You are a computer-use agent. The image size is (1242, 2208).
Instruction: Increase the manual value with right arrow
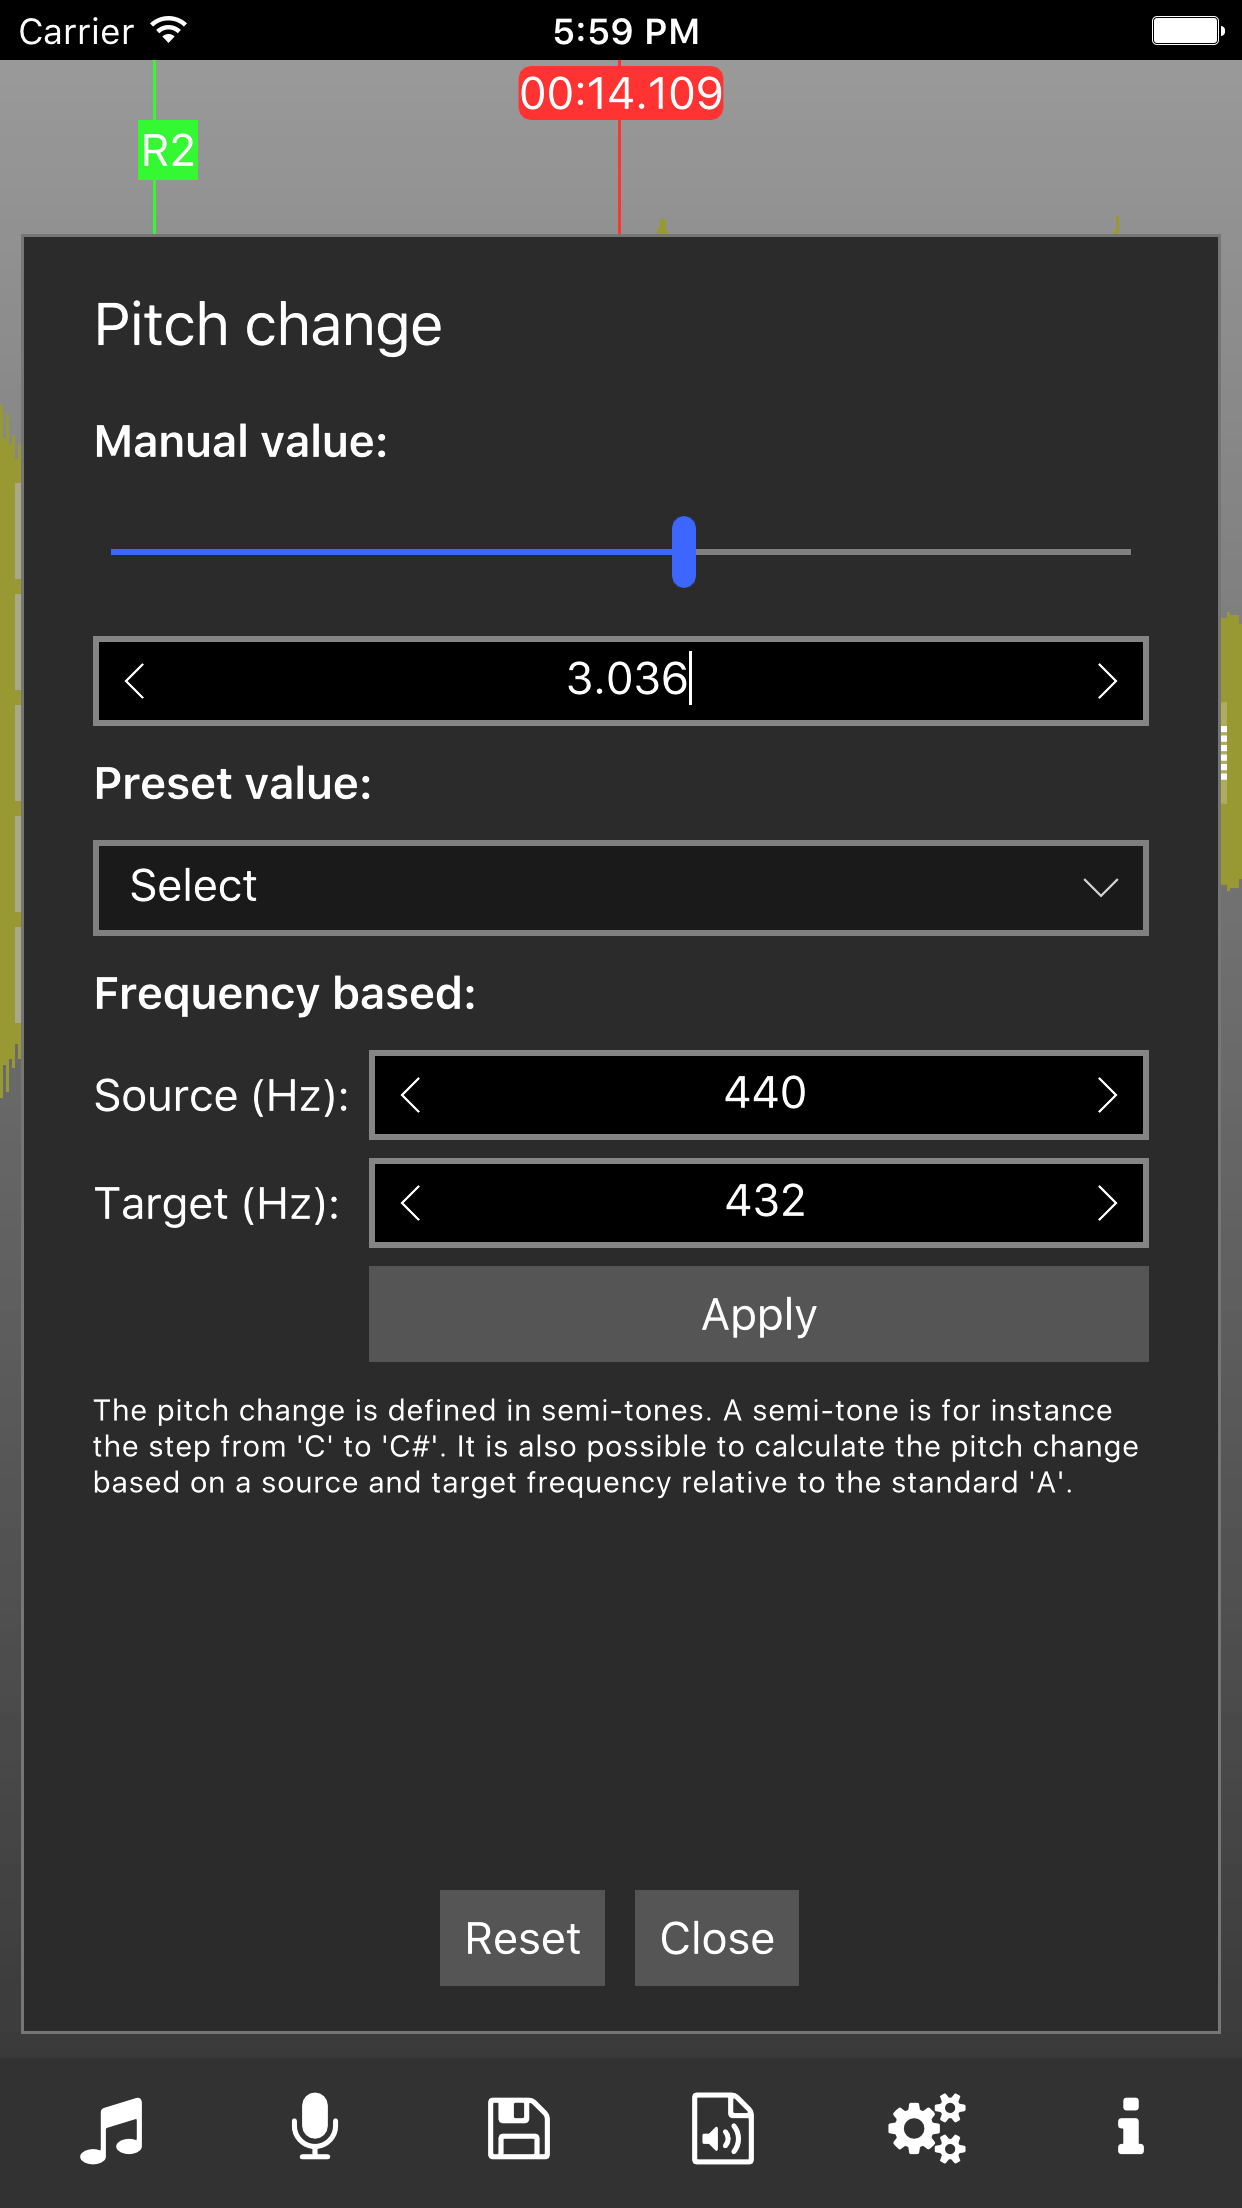pos(1107,681)
